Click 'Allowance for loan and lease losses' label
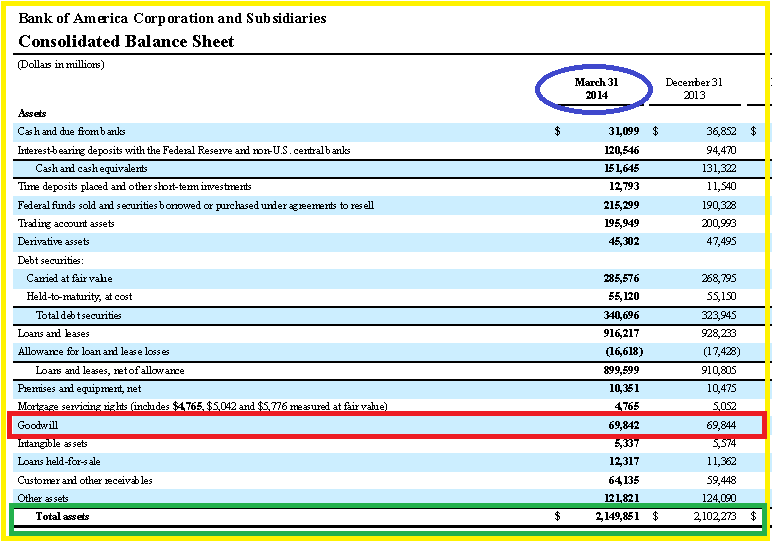Viewport: 772px width, 544px height. tap(94, 352)
